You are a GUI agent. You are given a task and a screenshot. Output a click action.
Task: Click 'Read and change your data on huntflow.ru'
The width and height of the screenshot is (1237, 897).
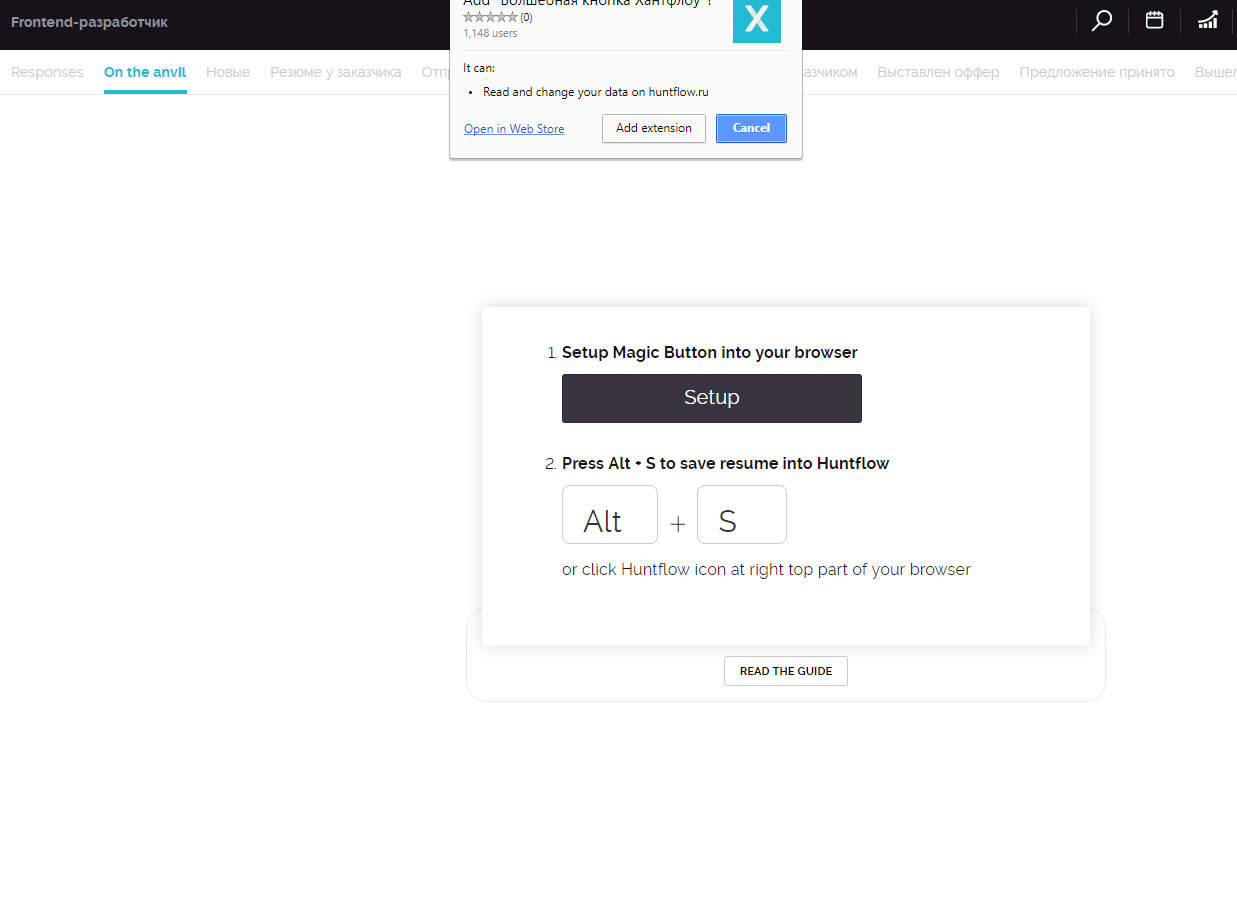[x=598, y=92]
